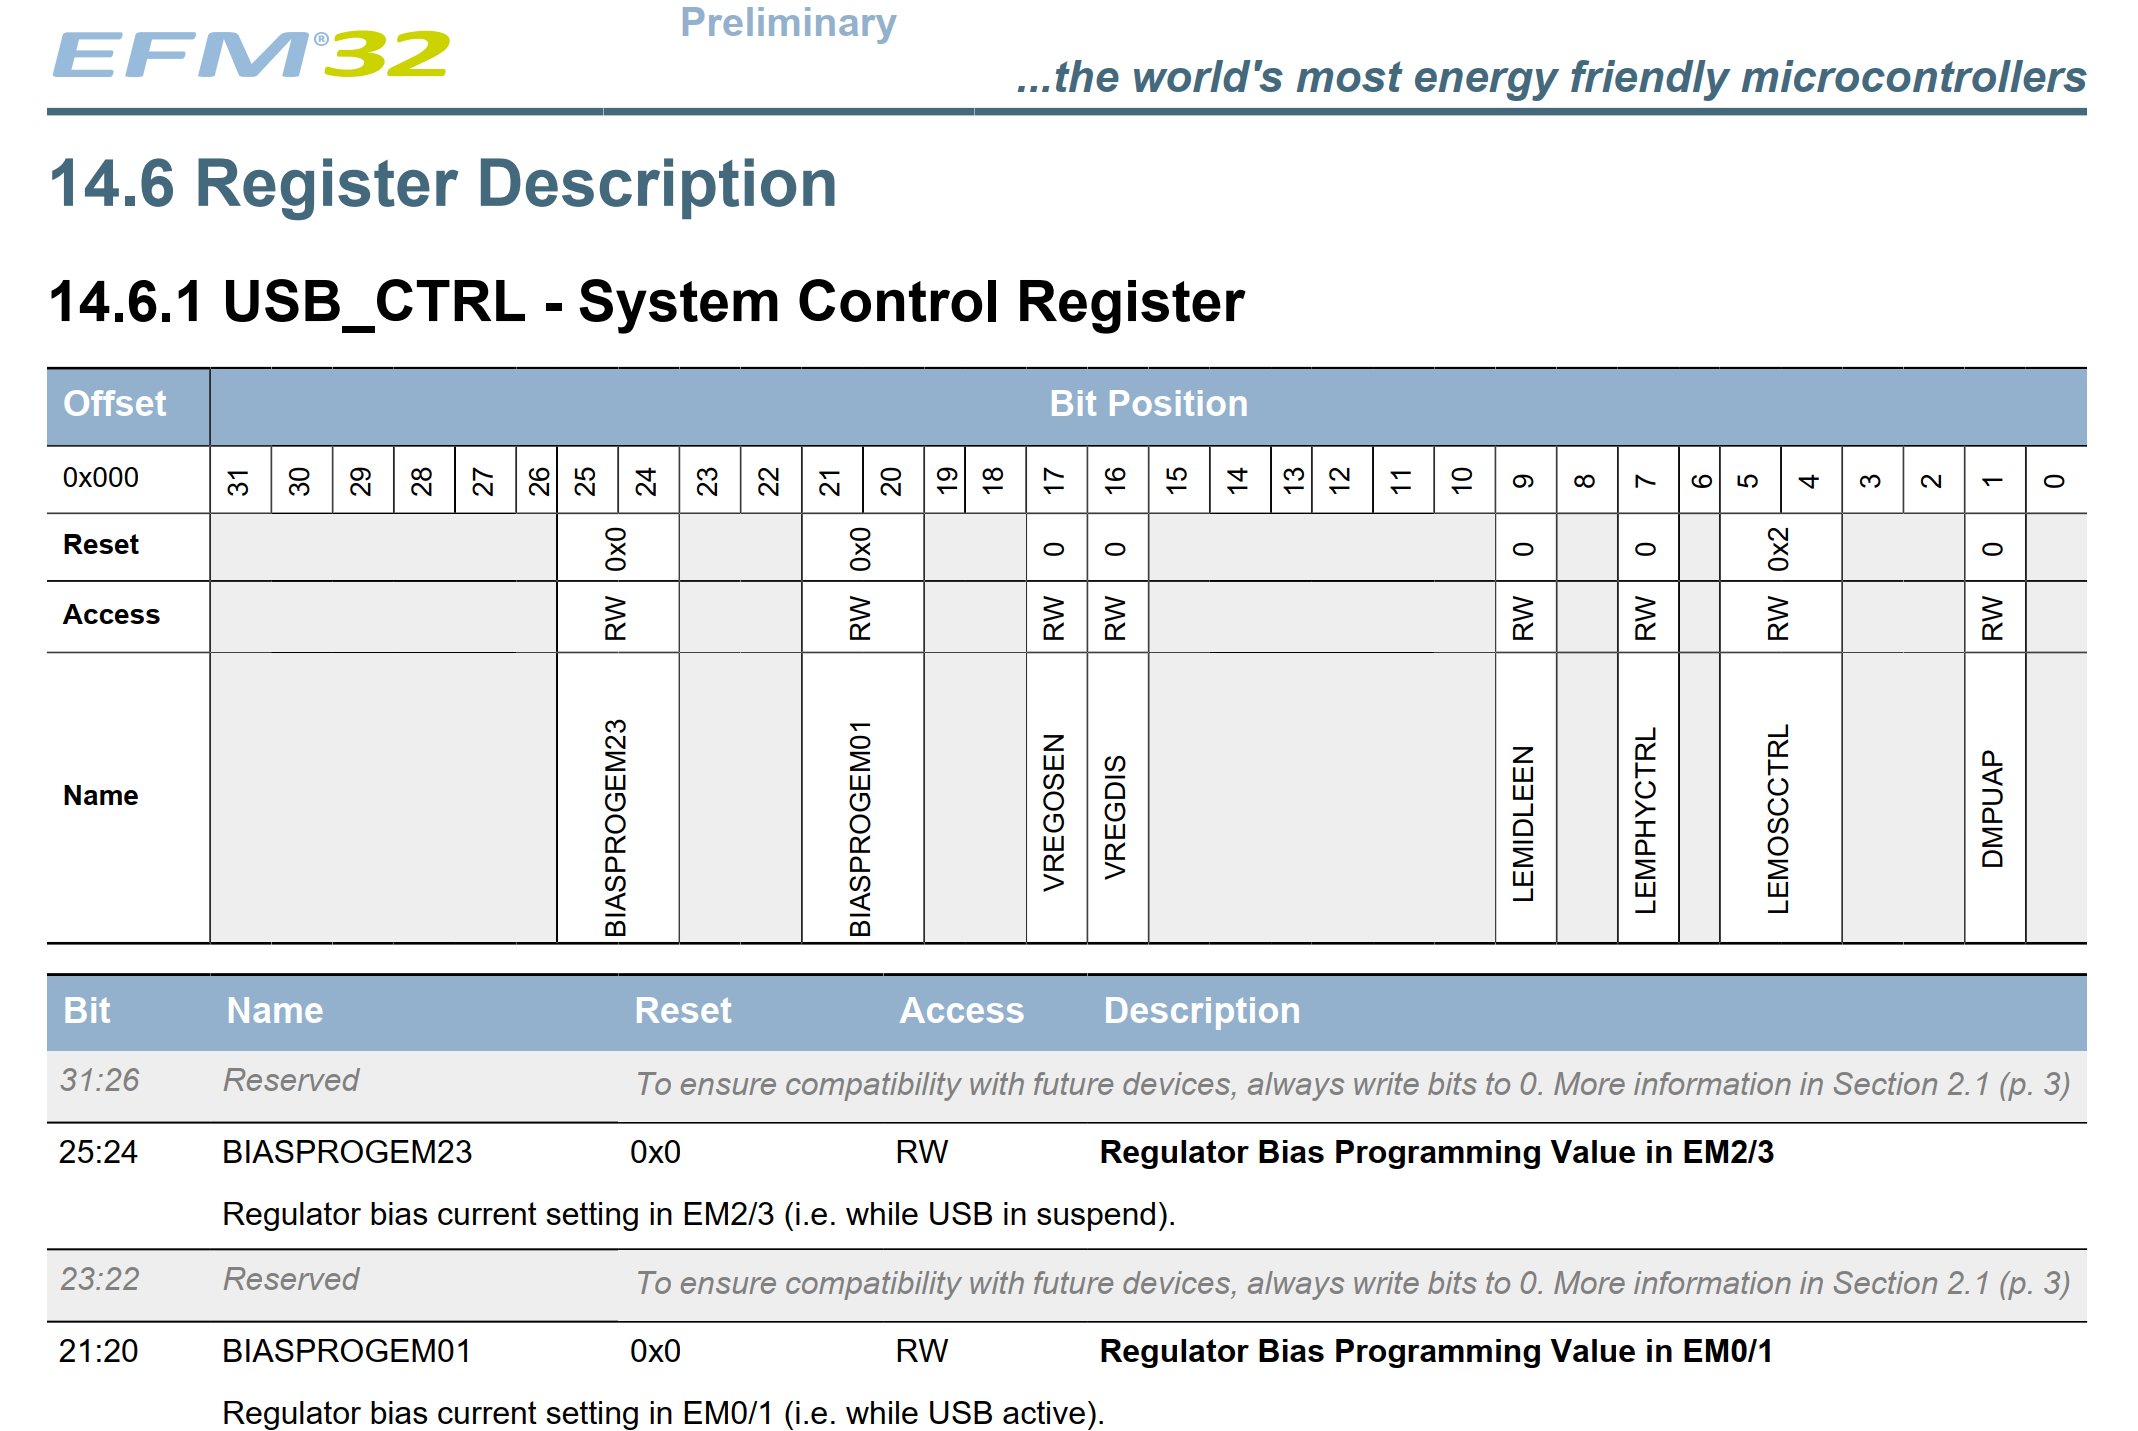Screen dimensions: 2138x1431
Task: Click the Bit Position header
Action: [1148, 404]
